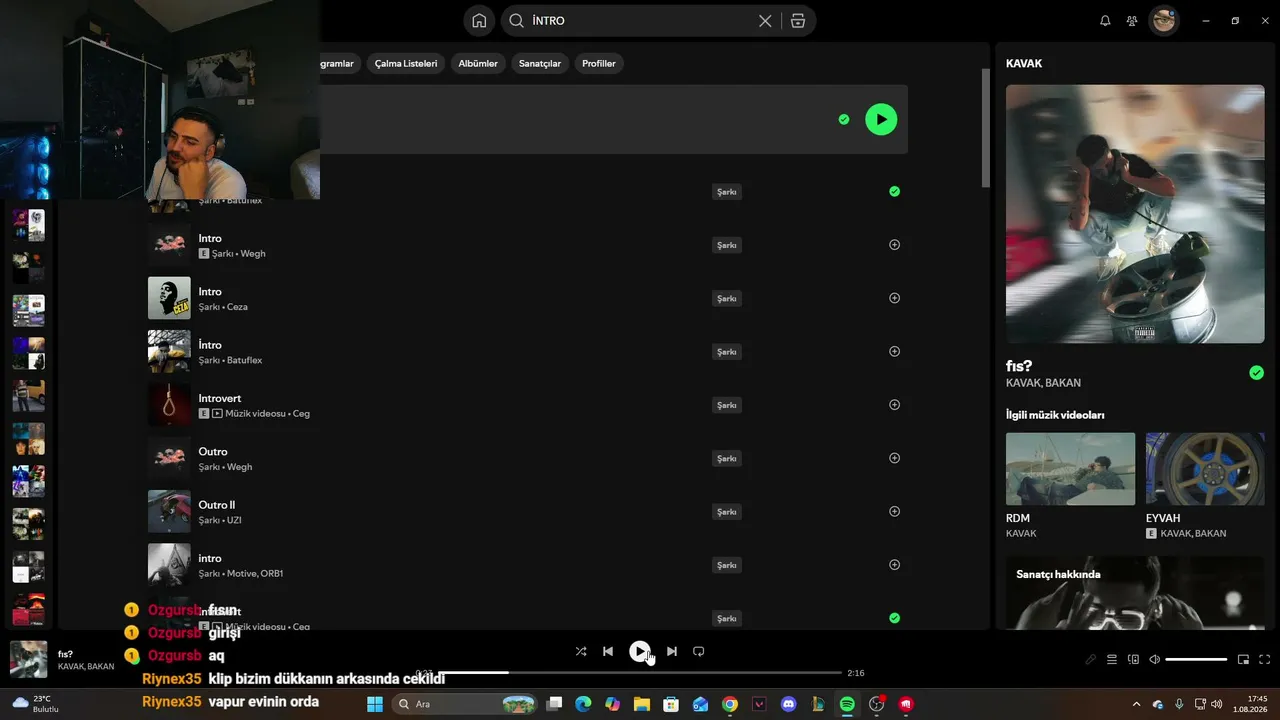Enter full screen player mode
This screenshot has height=720, width=1280.
coord(1264,660)
